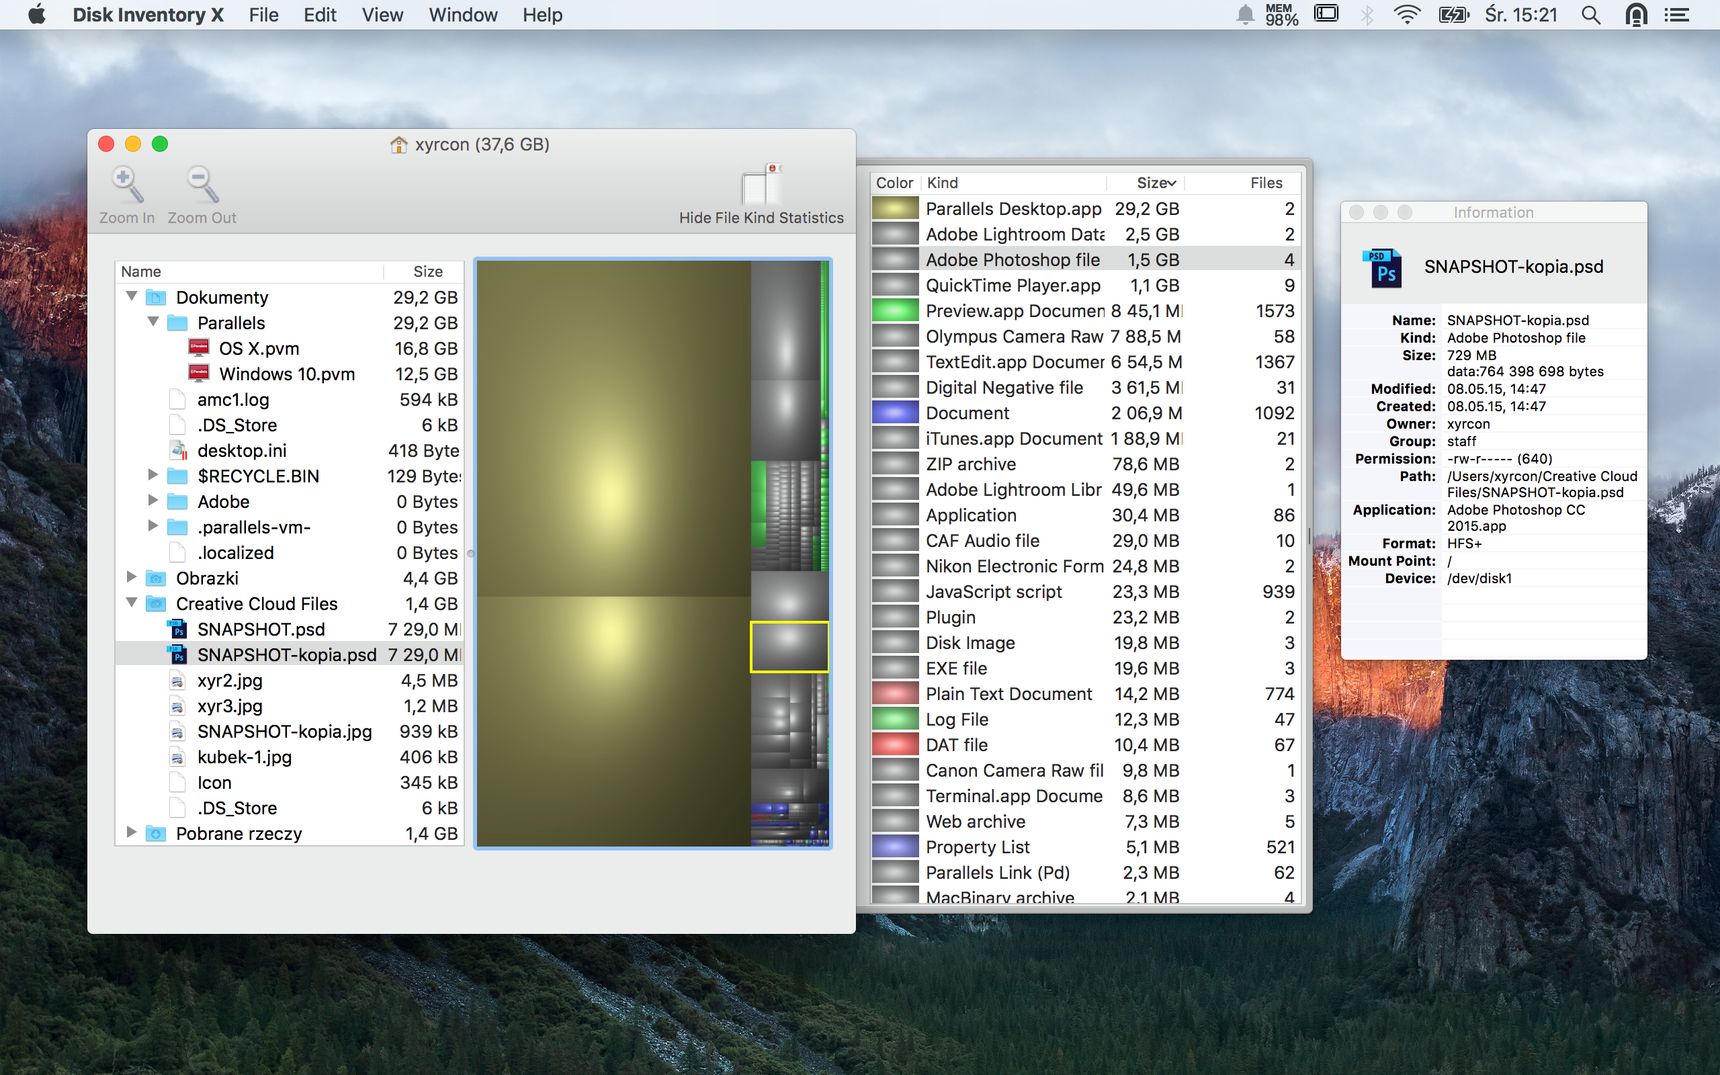This screenshot has width=1720, height=1075.
Task: Select the Adobe Photoshop file statistics row
Action: pos(1085,260)
